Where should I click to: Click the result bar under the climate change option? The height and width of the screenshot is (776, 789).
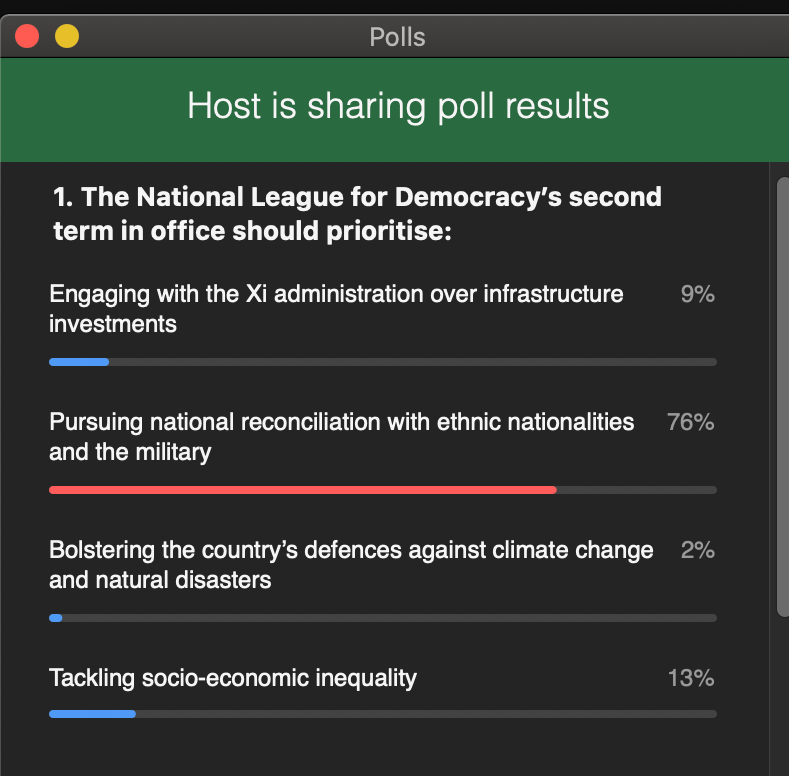pos(383,618)
